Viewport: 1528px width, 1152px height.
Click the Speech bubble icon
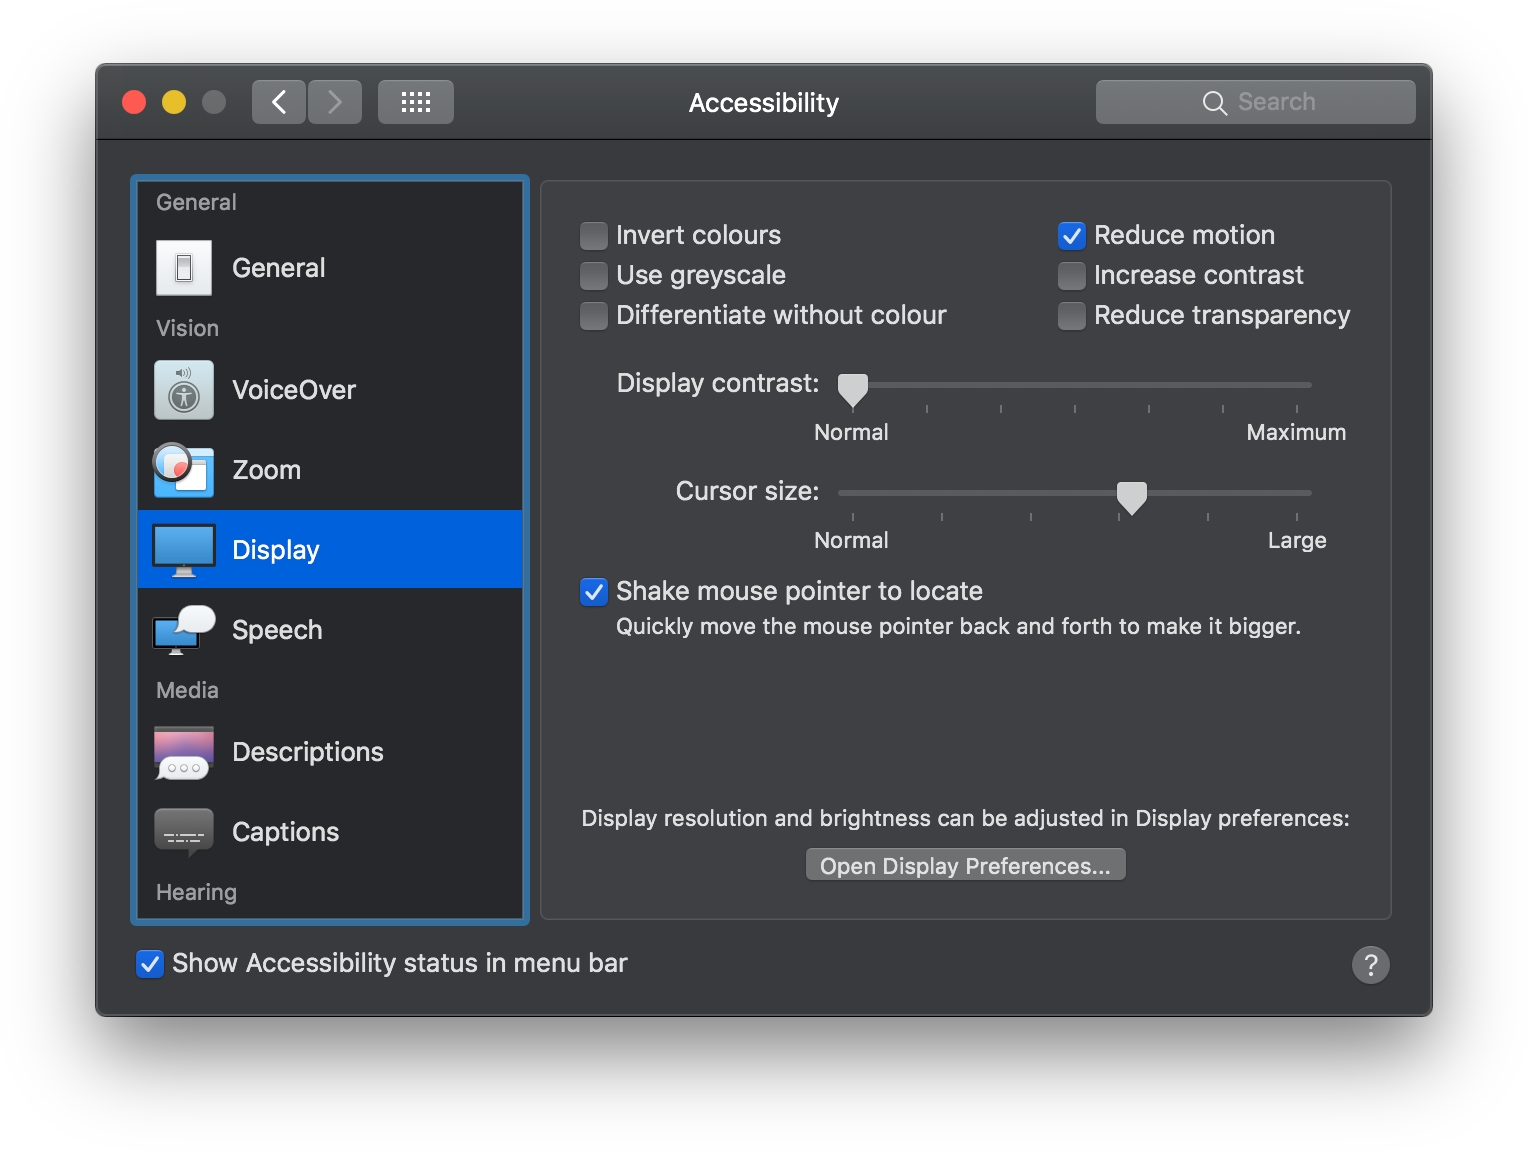pyautogui.click(x=184, y=630)
